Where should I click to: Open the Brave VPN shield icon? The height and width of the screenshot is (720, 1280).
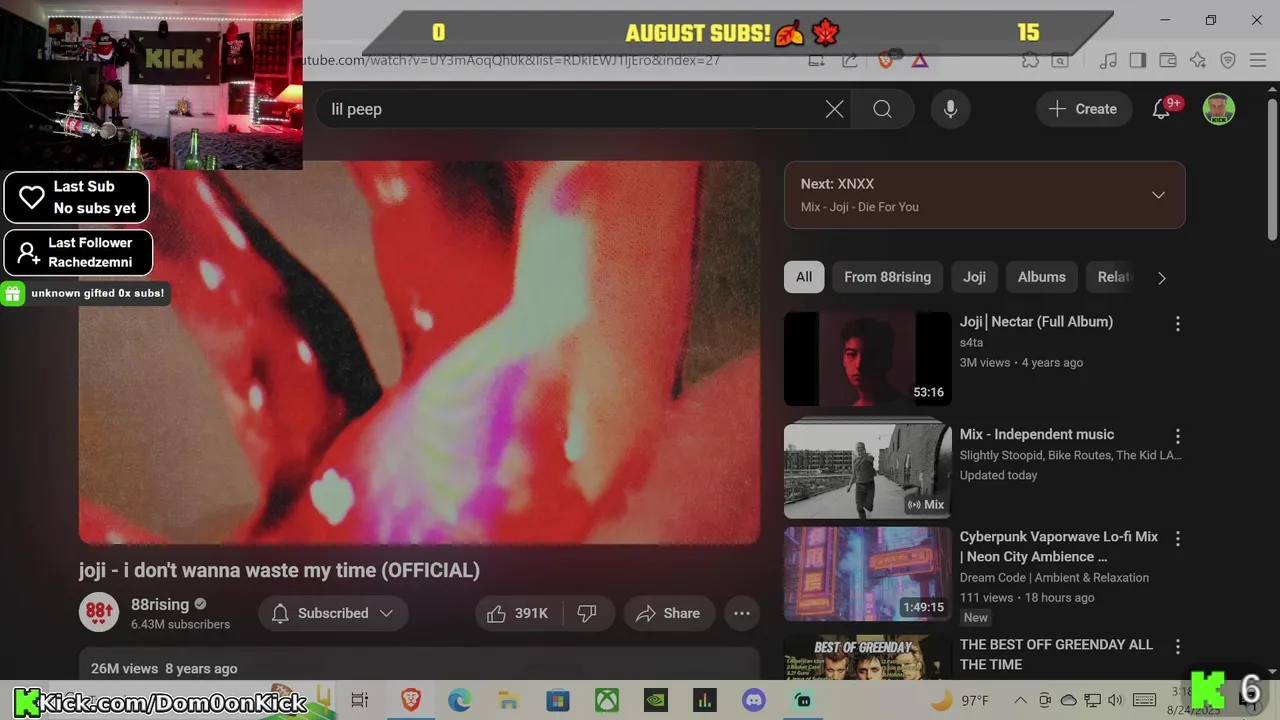1228,60
